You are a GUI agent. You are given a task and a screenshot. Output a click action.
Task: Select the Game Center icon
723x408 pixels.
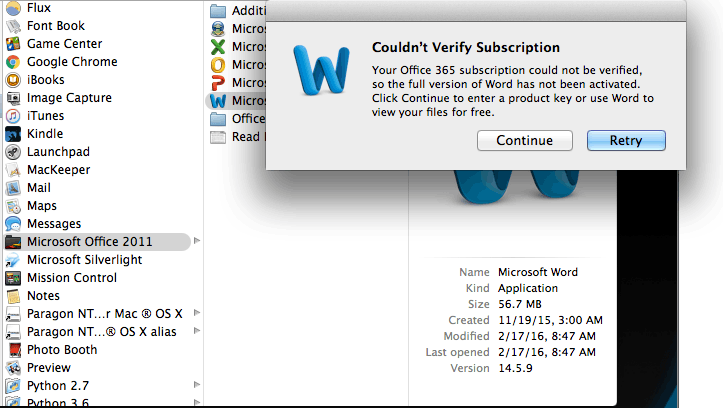pos(13,44)
